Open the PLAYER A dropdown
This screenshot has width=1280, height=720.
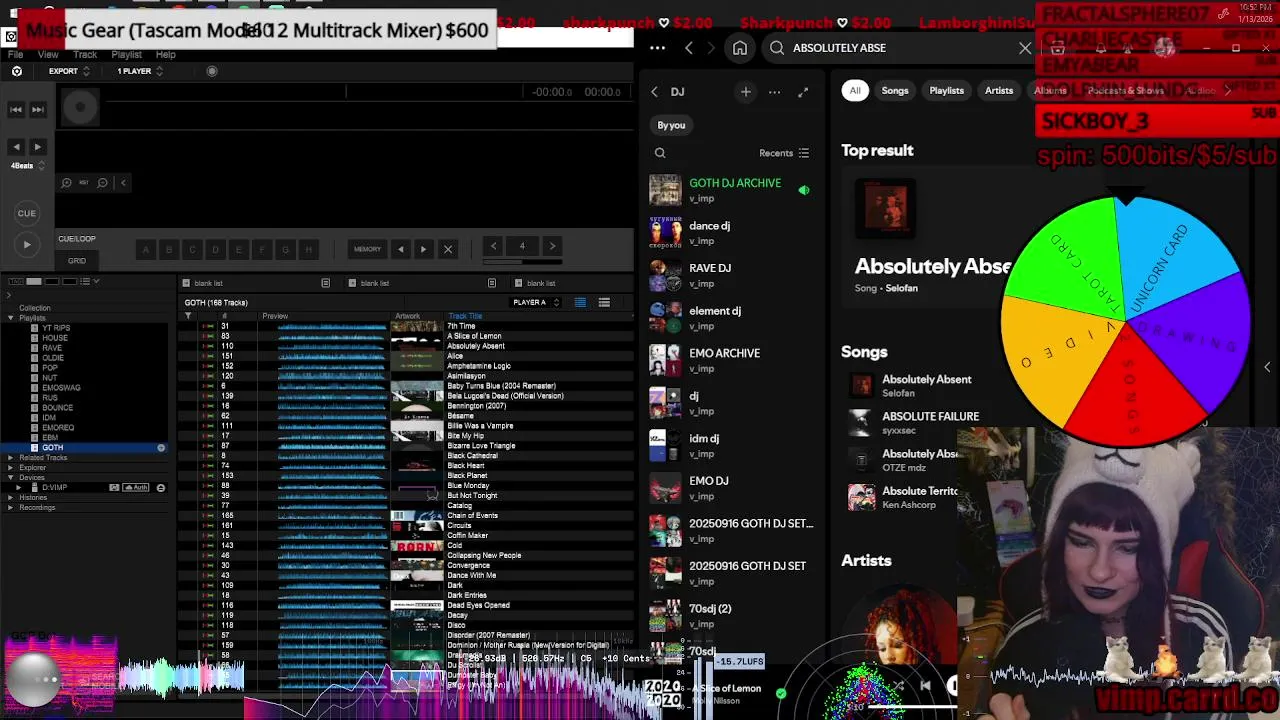(x=536, y=302)
